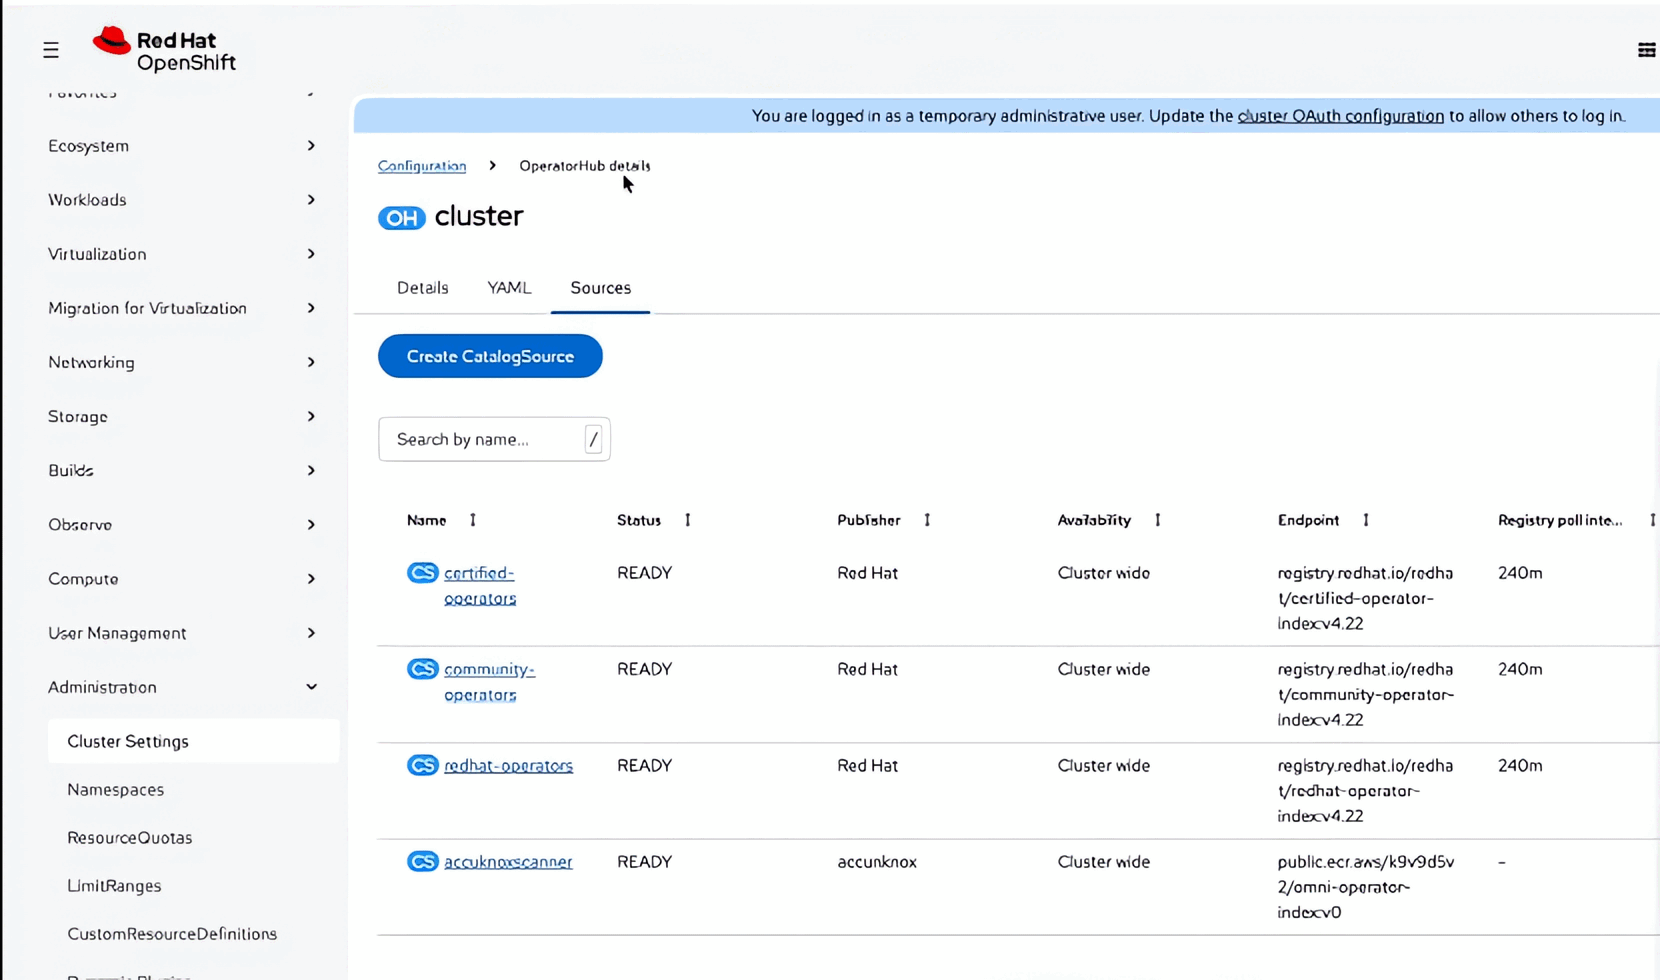Open the application launcher grid icon

pos(1646,50)
